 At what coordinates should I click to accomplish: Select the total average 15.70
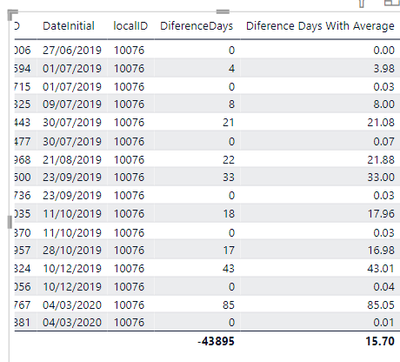(380, 341)
